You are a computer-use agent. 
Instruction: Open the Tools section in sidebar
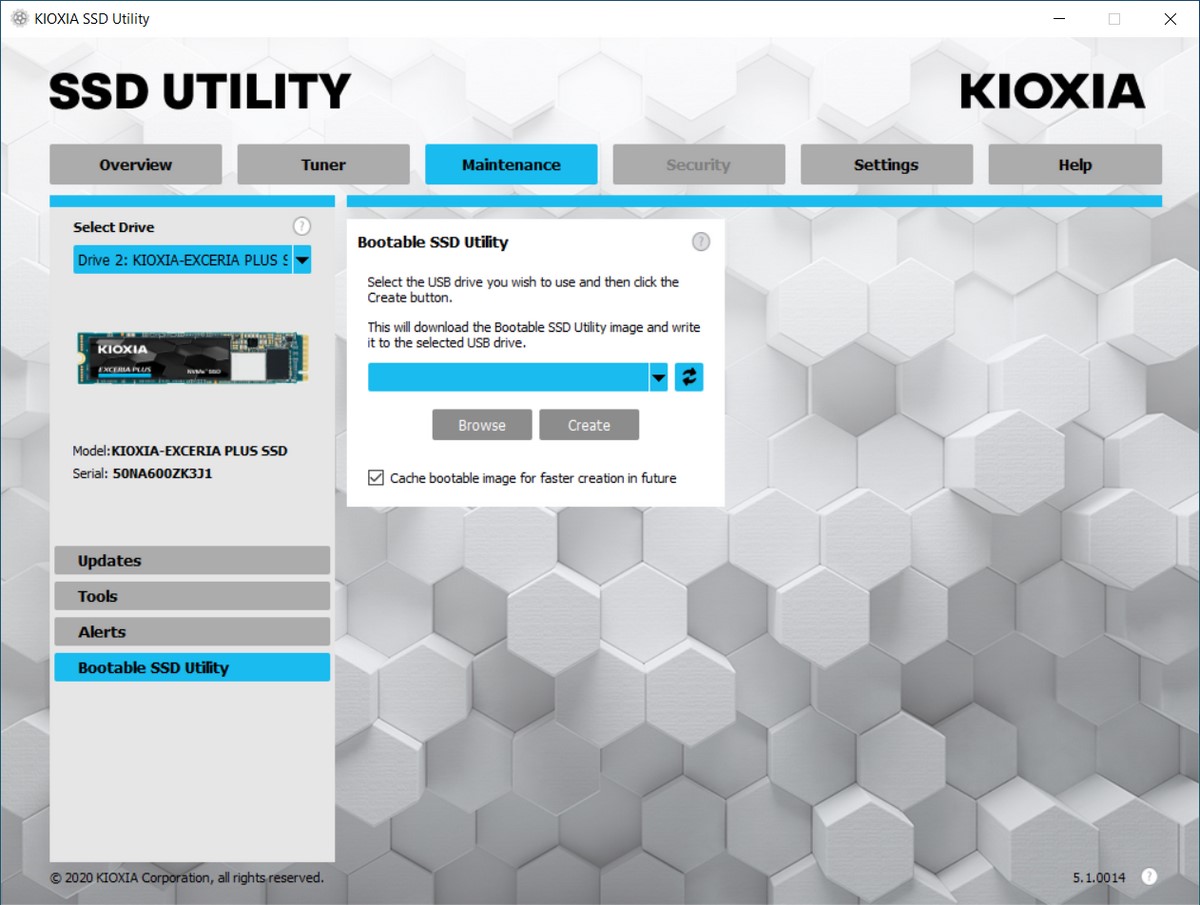coord(192,596)
